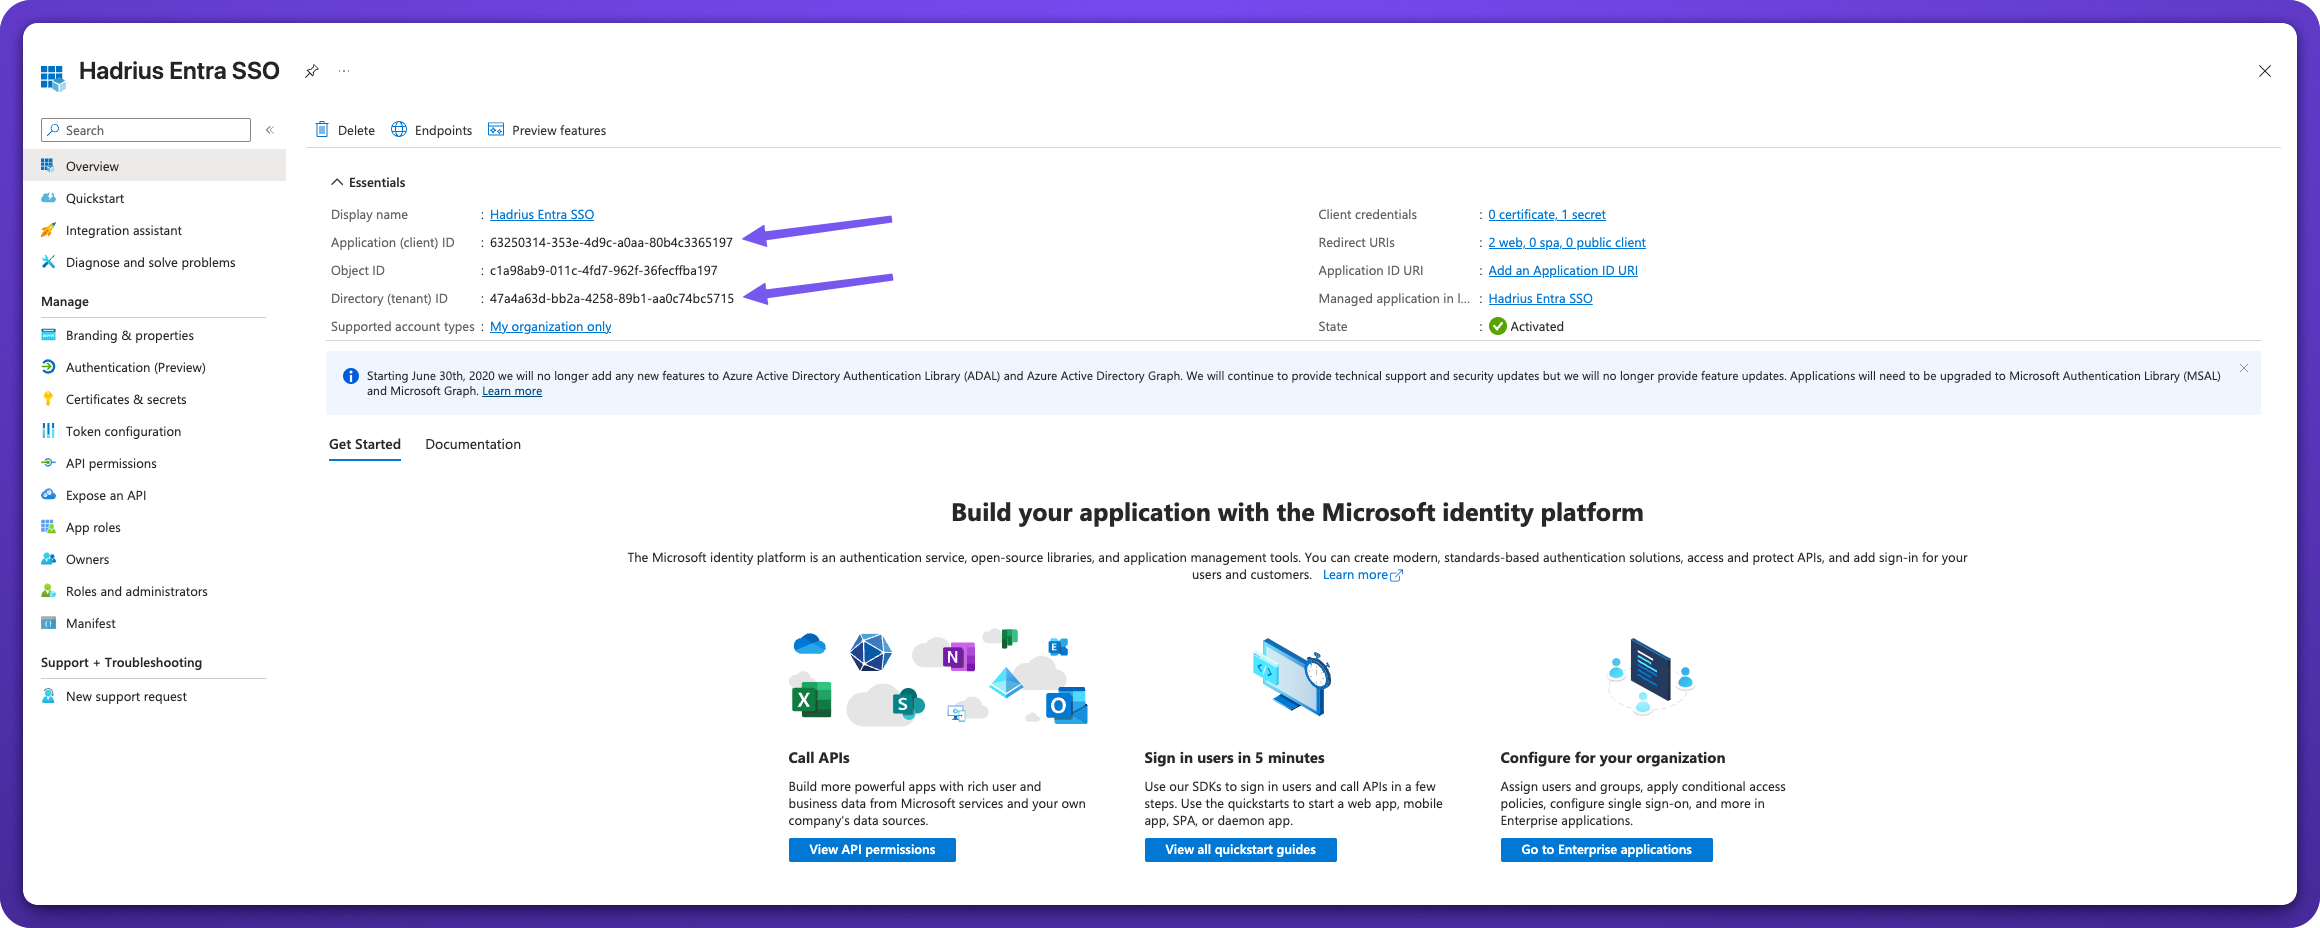Open Learn more in the info banner
Screen dimensions: 2320x928
click(x=512, y=391)
